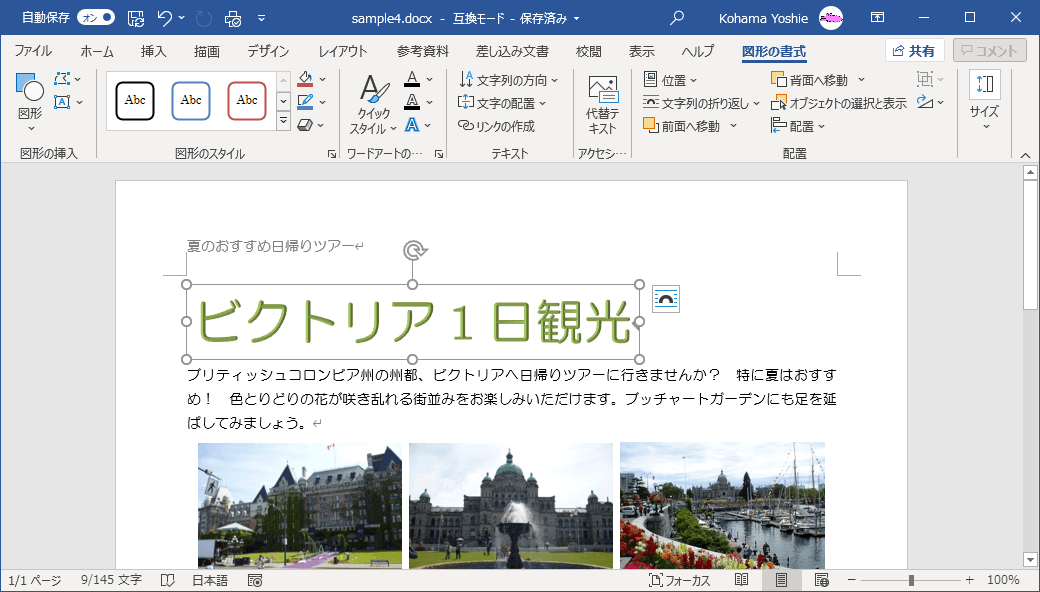Viewport: 1040px width, 592px height.
Task: Click the Shape Outline pen icon
Action: [305, 101]
